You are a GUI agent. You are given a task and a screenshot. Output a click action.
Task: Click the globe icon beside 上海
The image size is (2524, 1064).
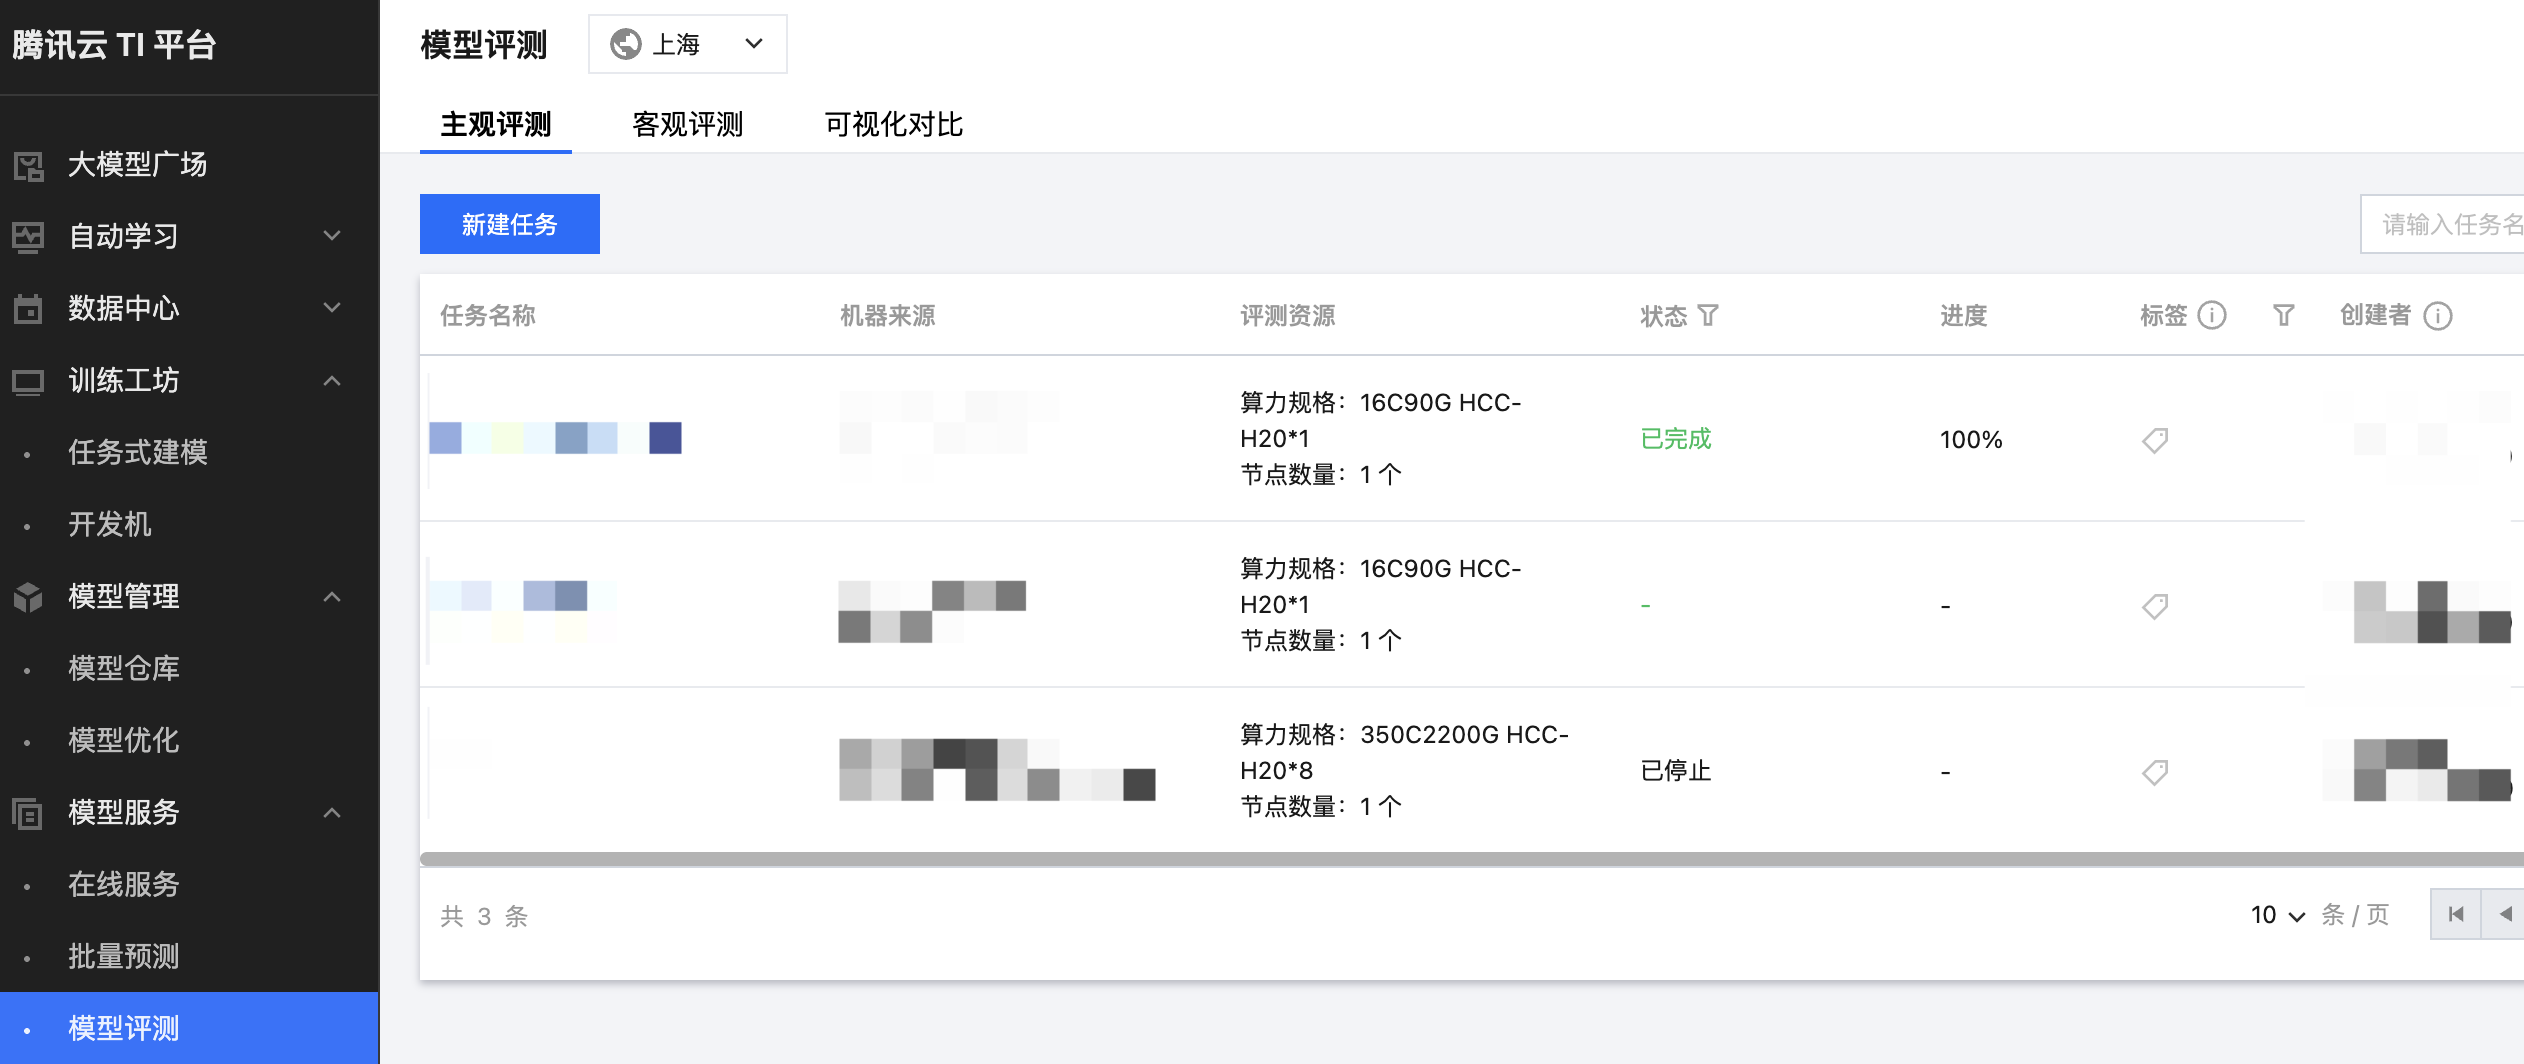(626, 45)
